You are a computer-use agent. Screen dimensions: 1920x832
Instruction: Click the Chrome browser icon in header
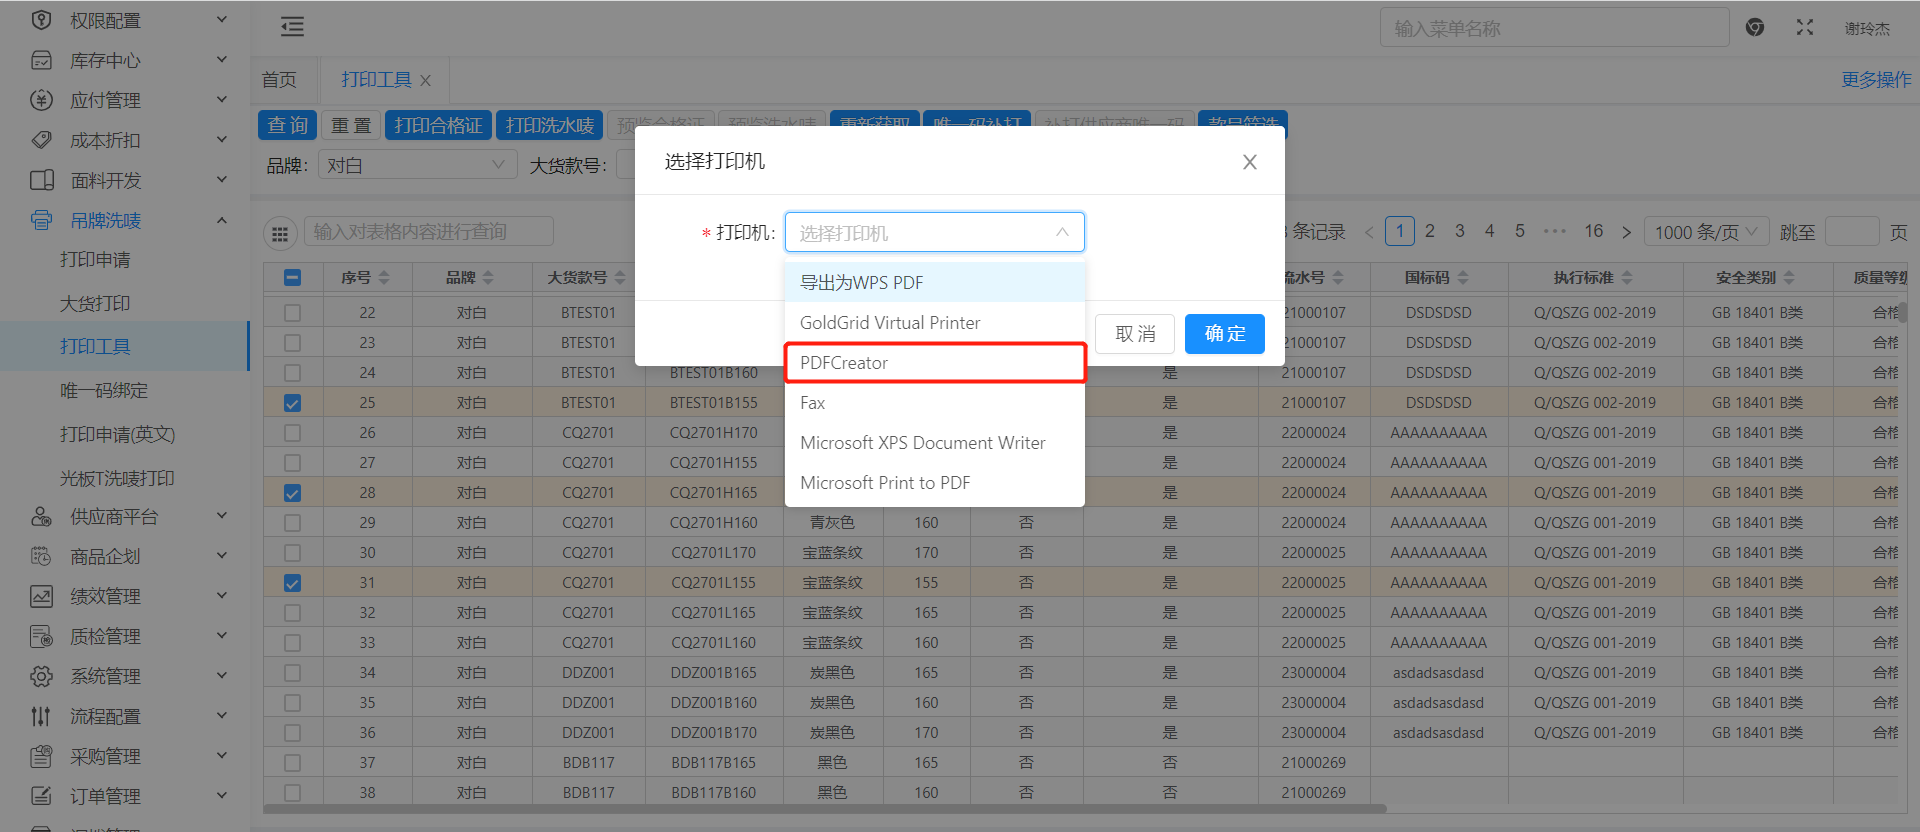coord(1755,28)
